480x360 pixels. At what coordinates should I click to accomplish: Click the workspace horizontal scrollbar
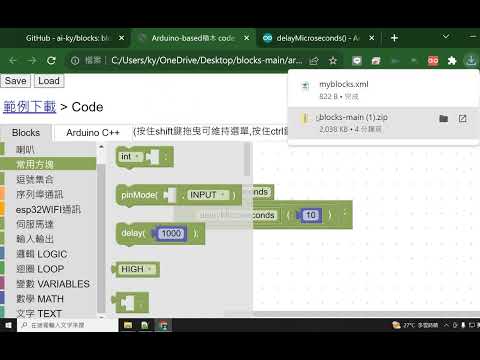pyautogui.click(x=367, y=314)
